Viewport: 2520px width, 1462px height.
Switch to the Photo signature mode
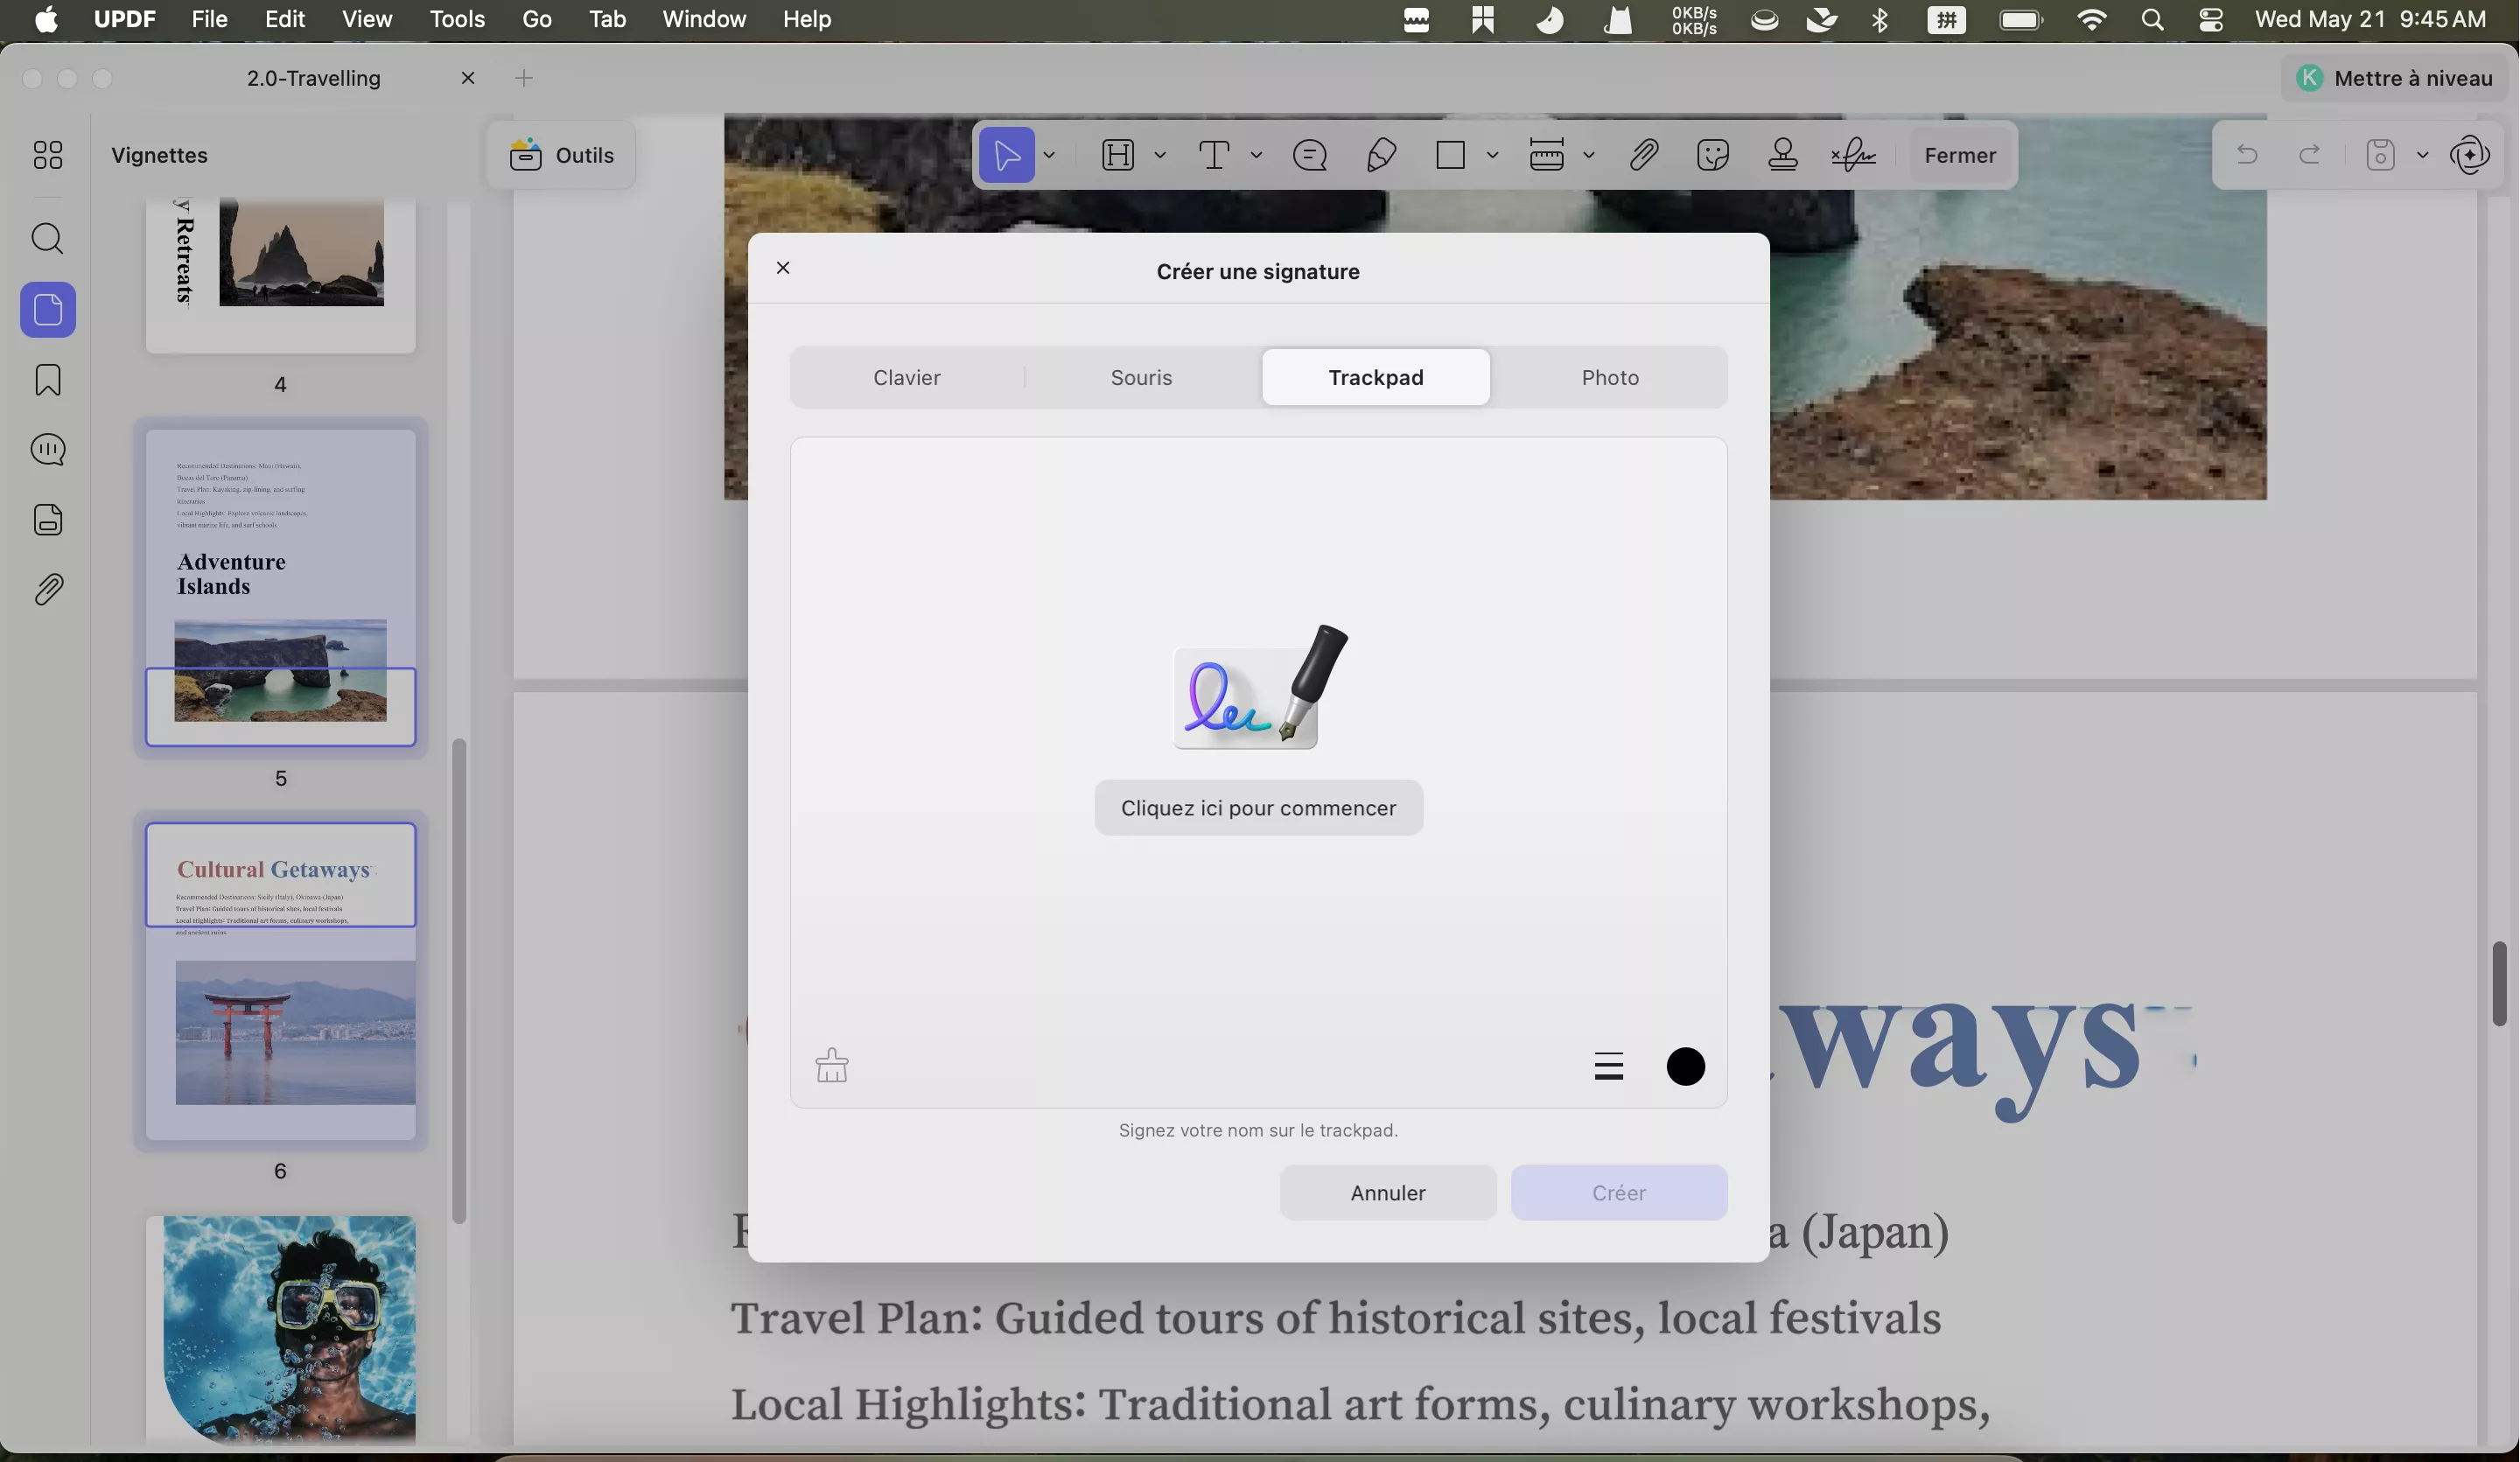pyautogui.click(x=1610, y=377)
